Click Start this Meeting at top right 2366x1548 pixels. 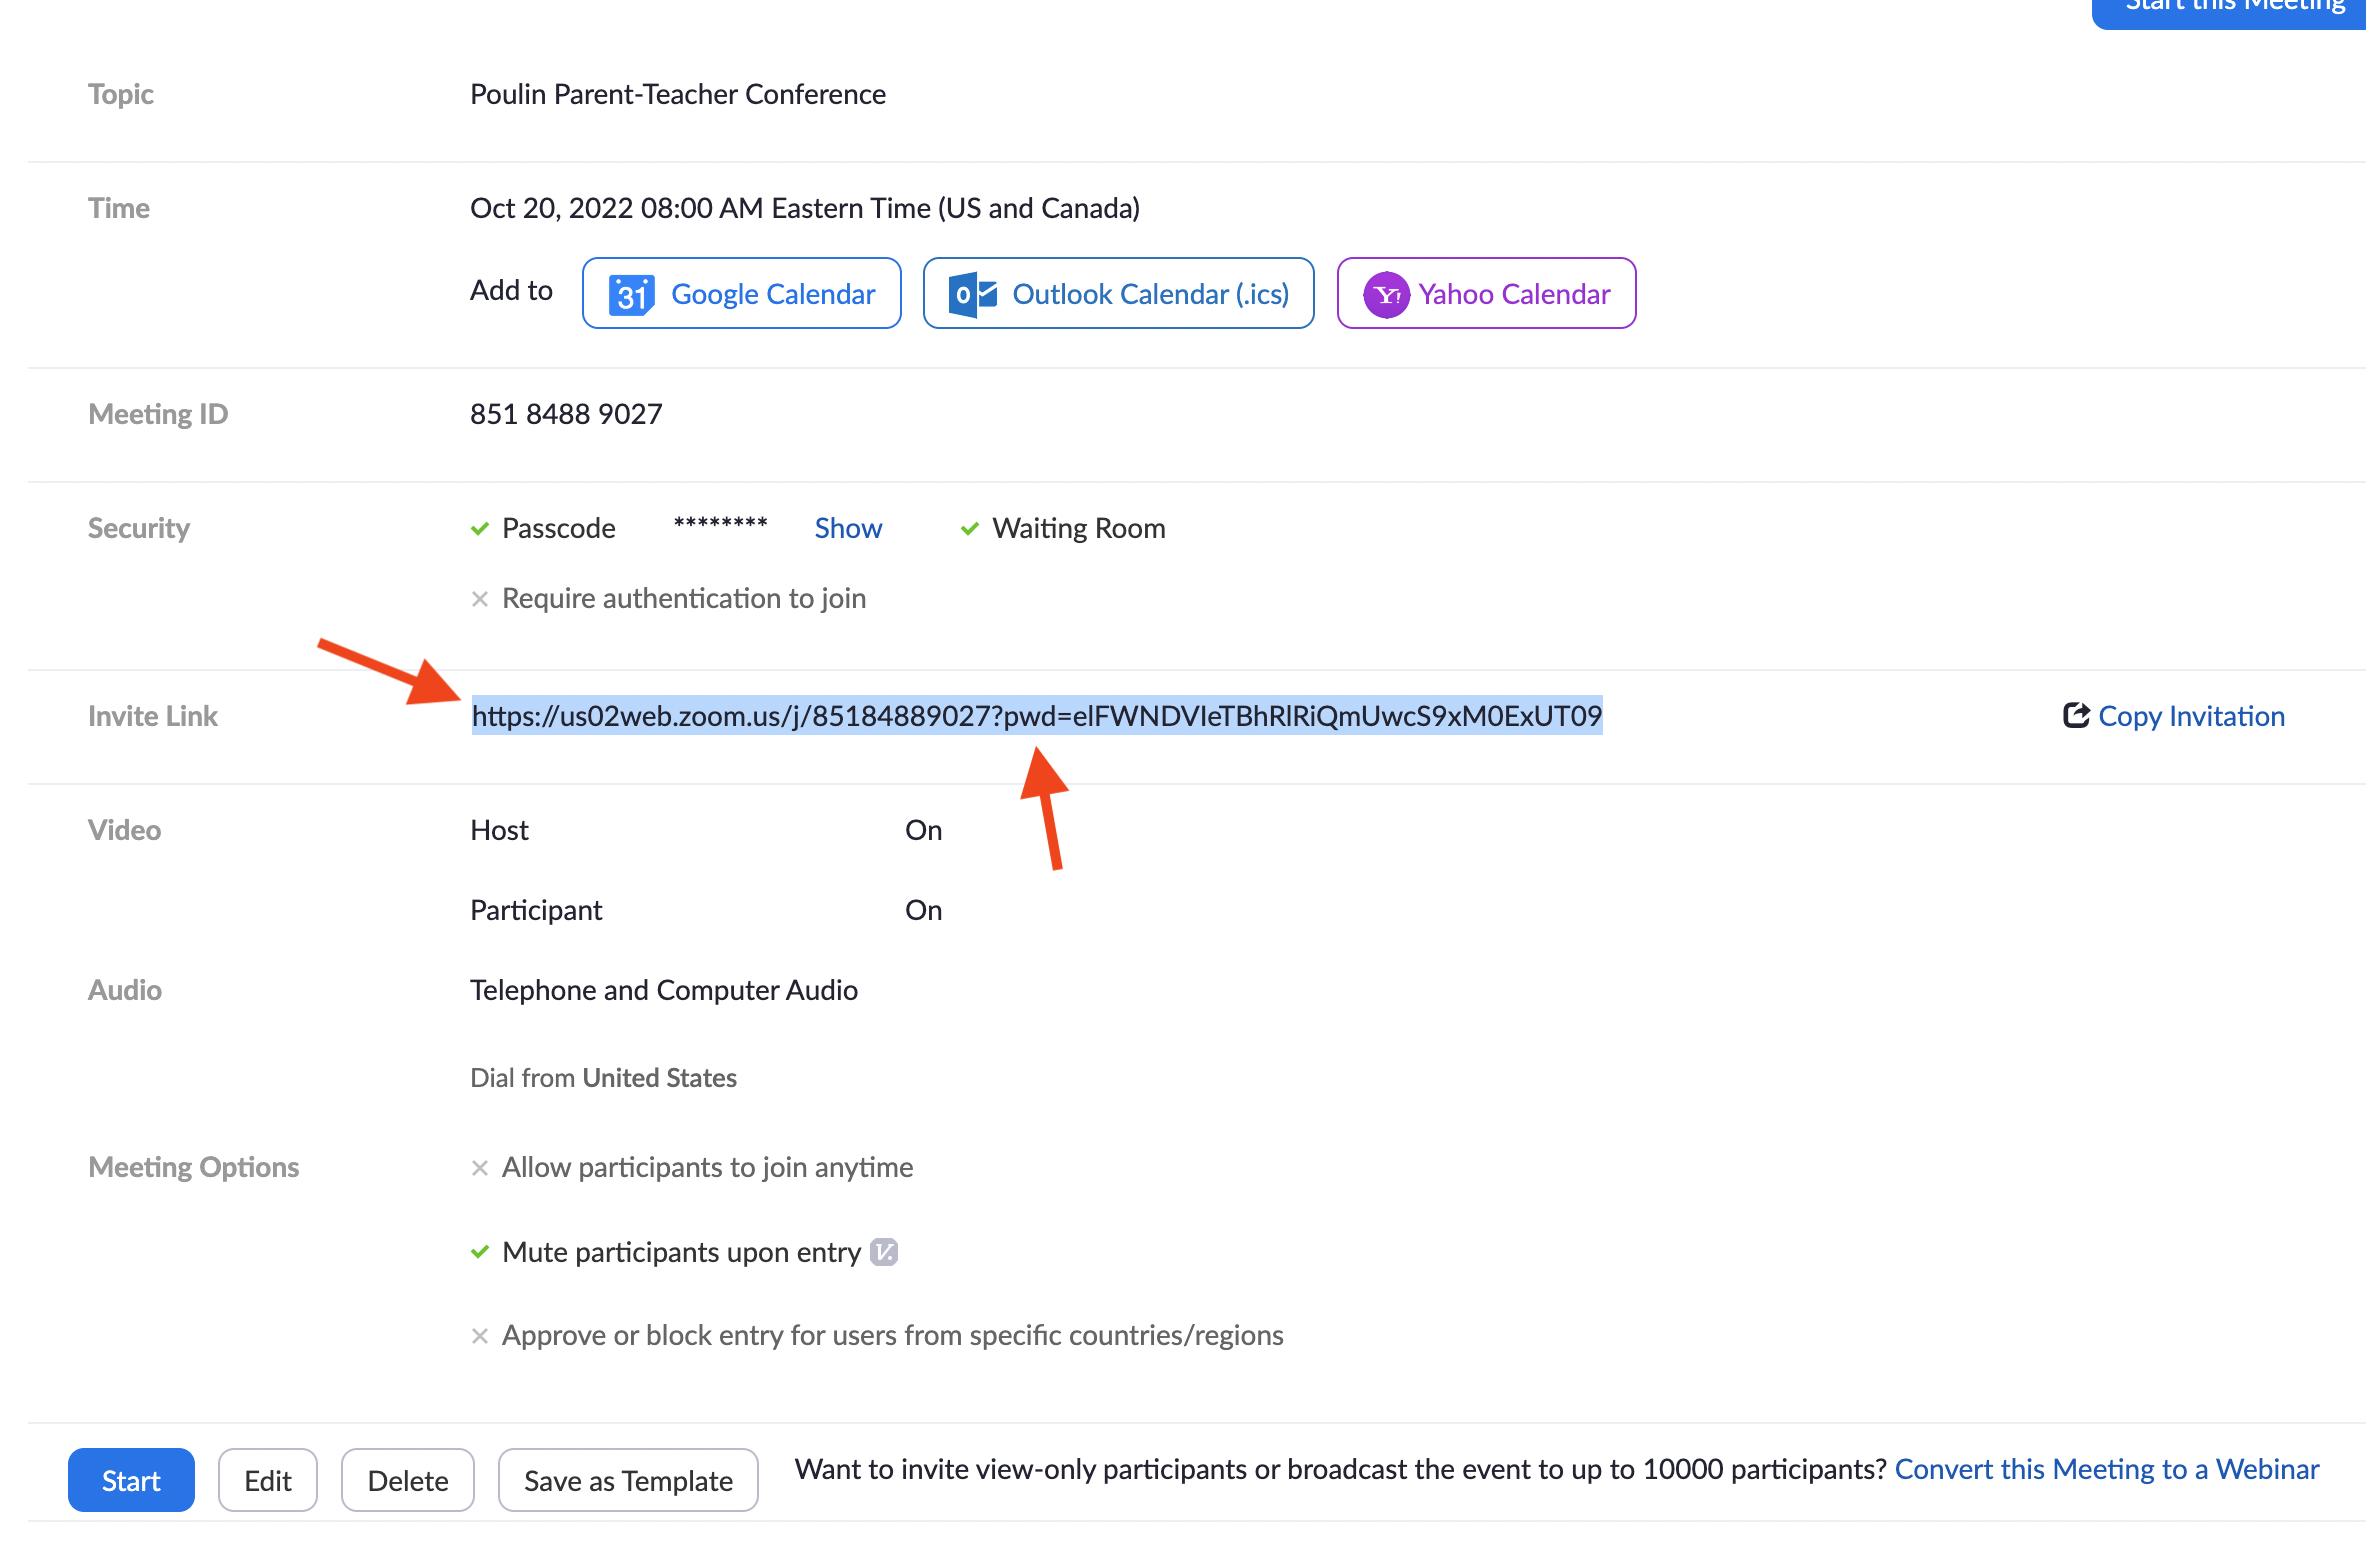tap(2229, 8)
